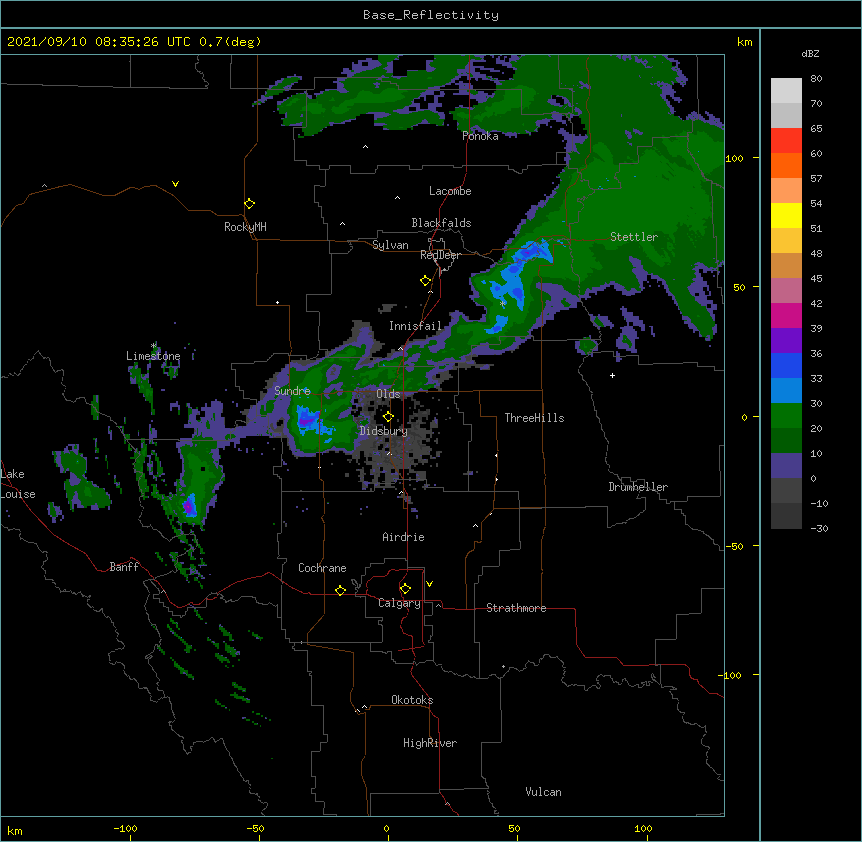Click the asterisk inside the blue echo near Stettler

(502, 303)
